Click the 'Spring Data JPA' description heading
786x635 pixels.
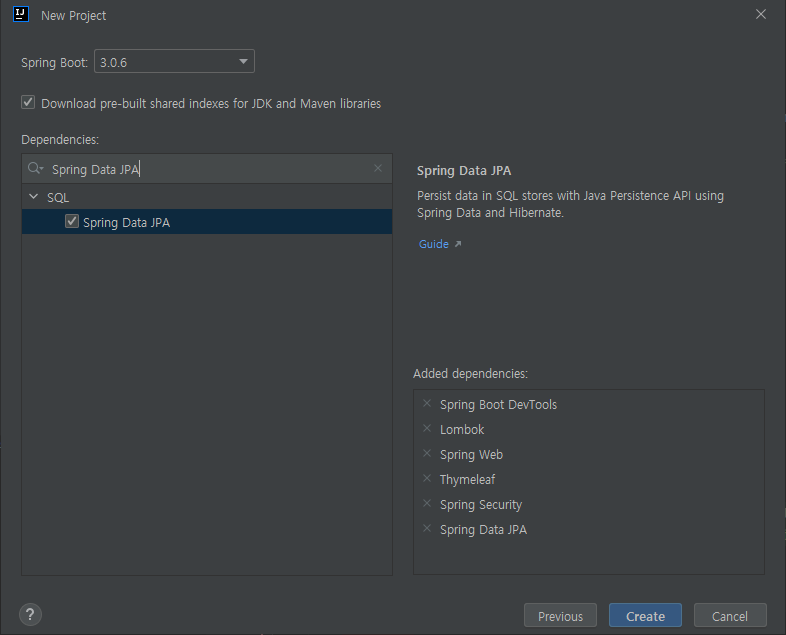pyautogui.click(x=464, y=171)
